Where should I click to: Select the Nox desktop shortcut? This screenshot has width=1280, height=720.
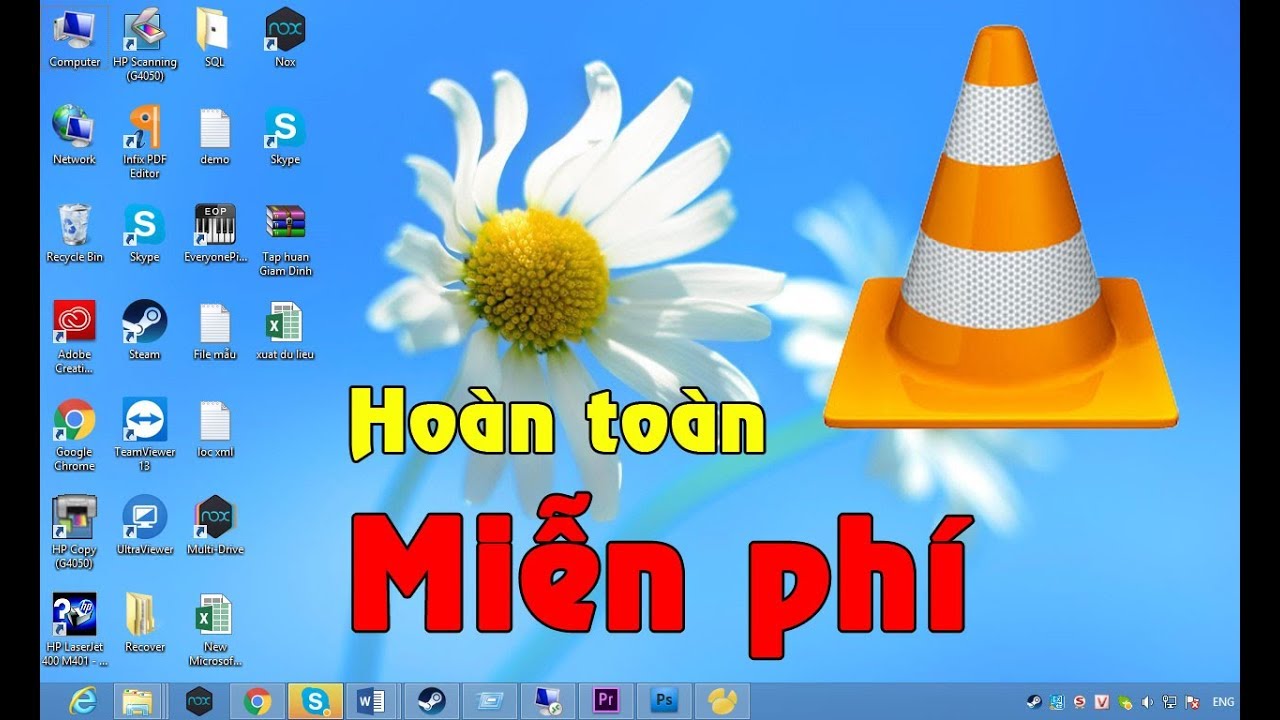pyautogui.click(x=285, y=40)
